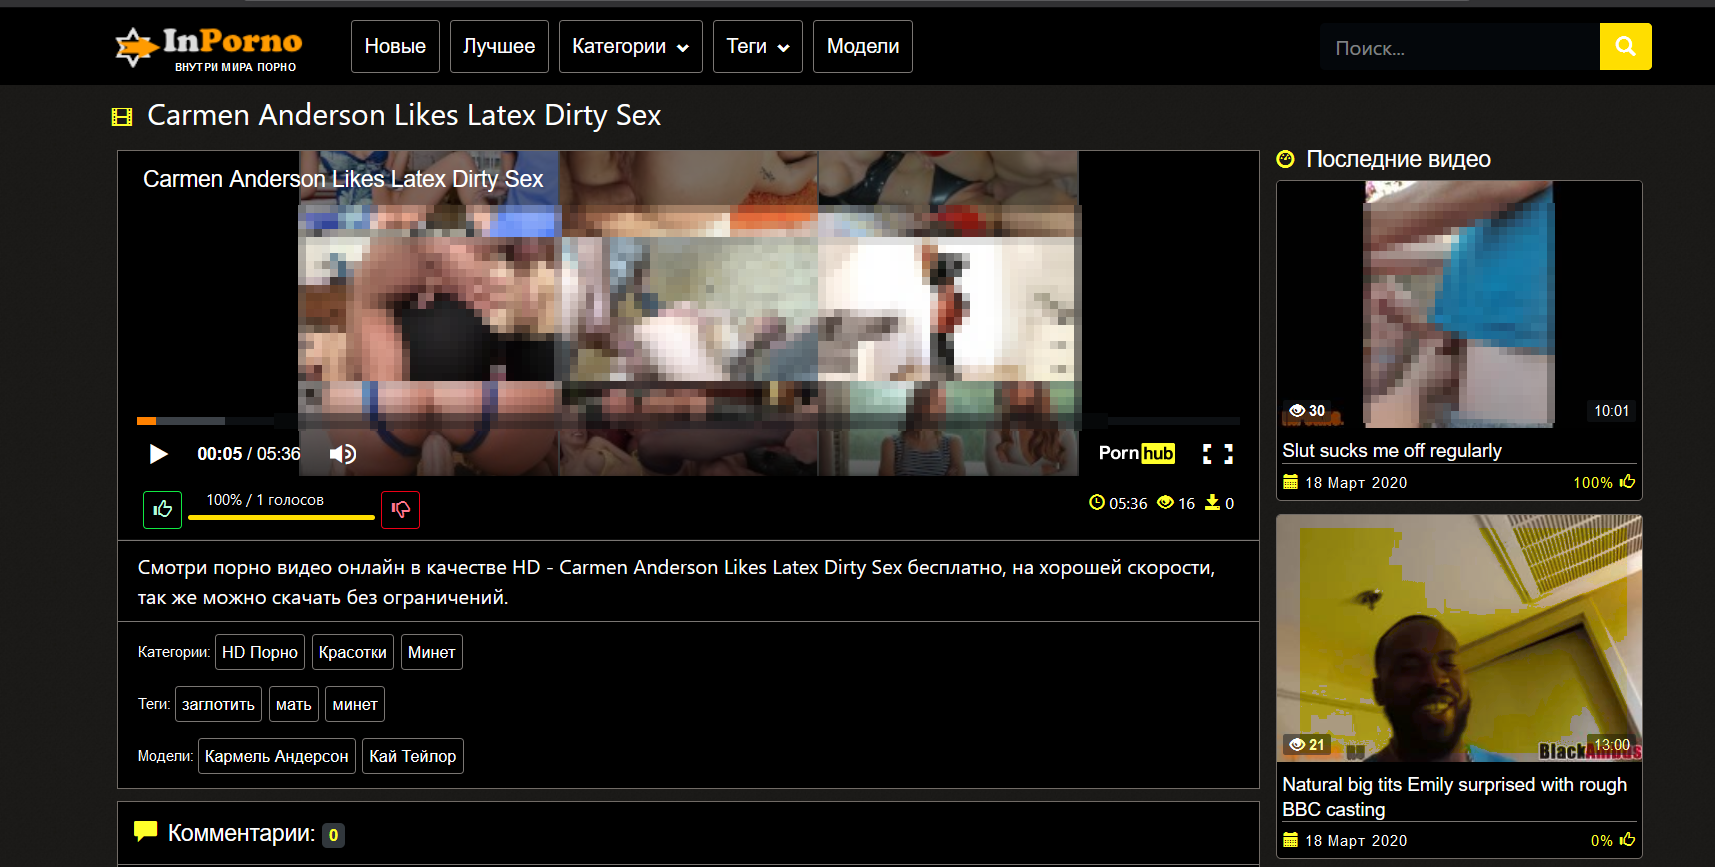Open the sidebar video title mentioning Emily
This screenshot has height=867, width=1715.
[x=1455, y=797]
